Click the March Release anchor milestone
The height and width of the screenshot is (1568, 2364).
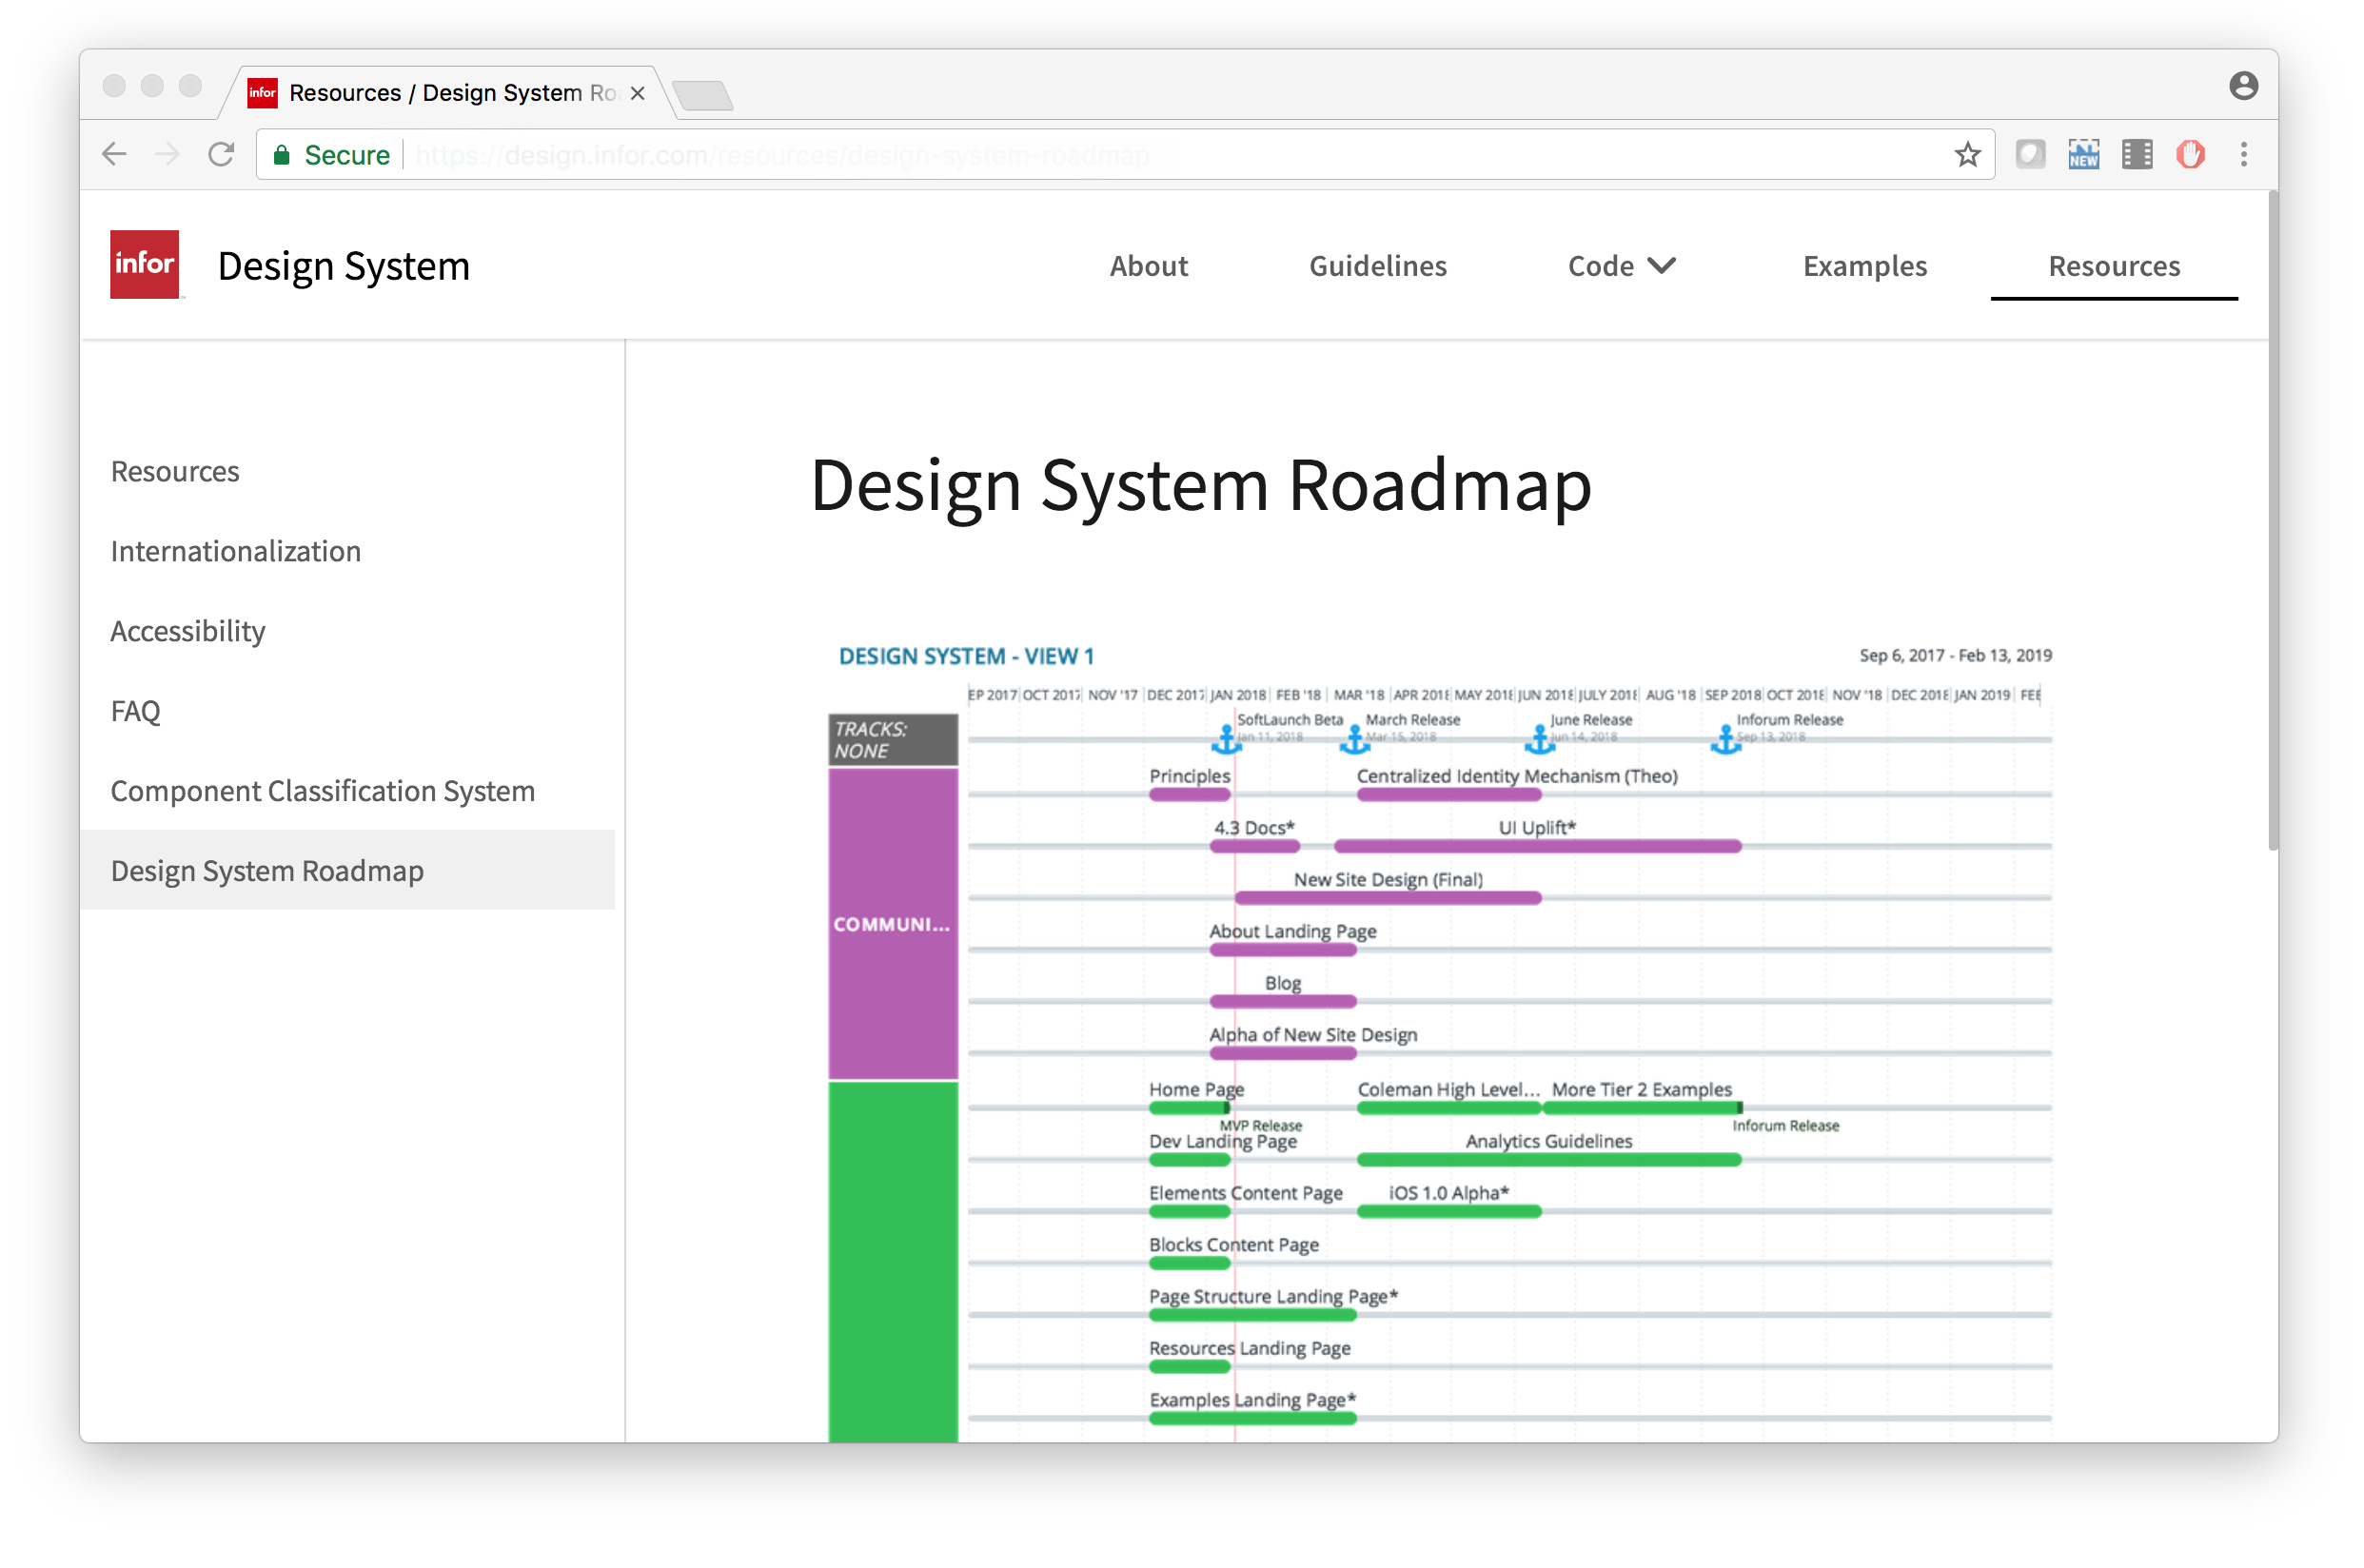[1355, 740]
